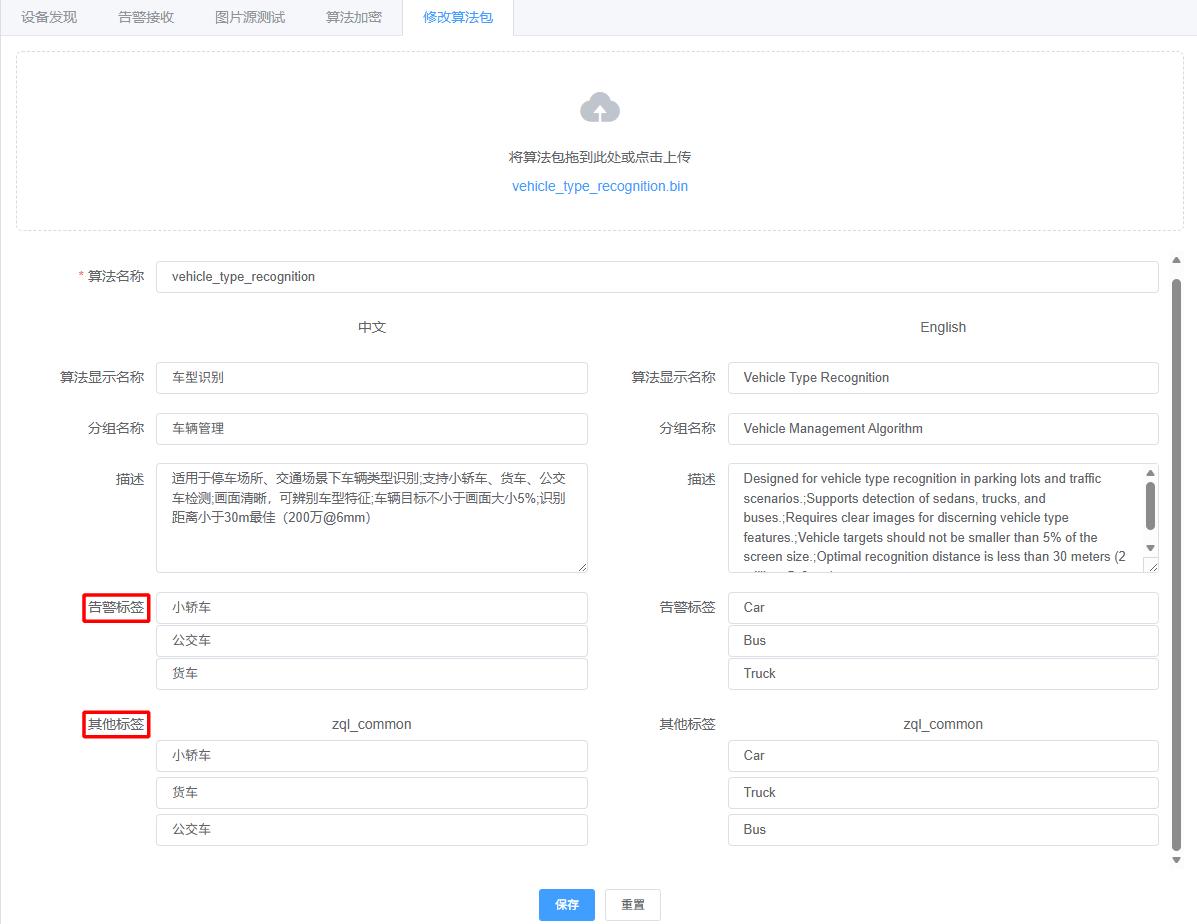
Task: Click scroll-down arrow in English description box
Action: coord(1150,548)
